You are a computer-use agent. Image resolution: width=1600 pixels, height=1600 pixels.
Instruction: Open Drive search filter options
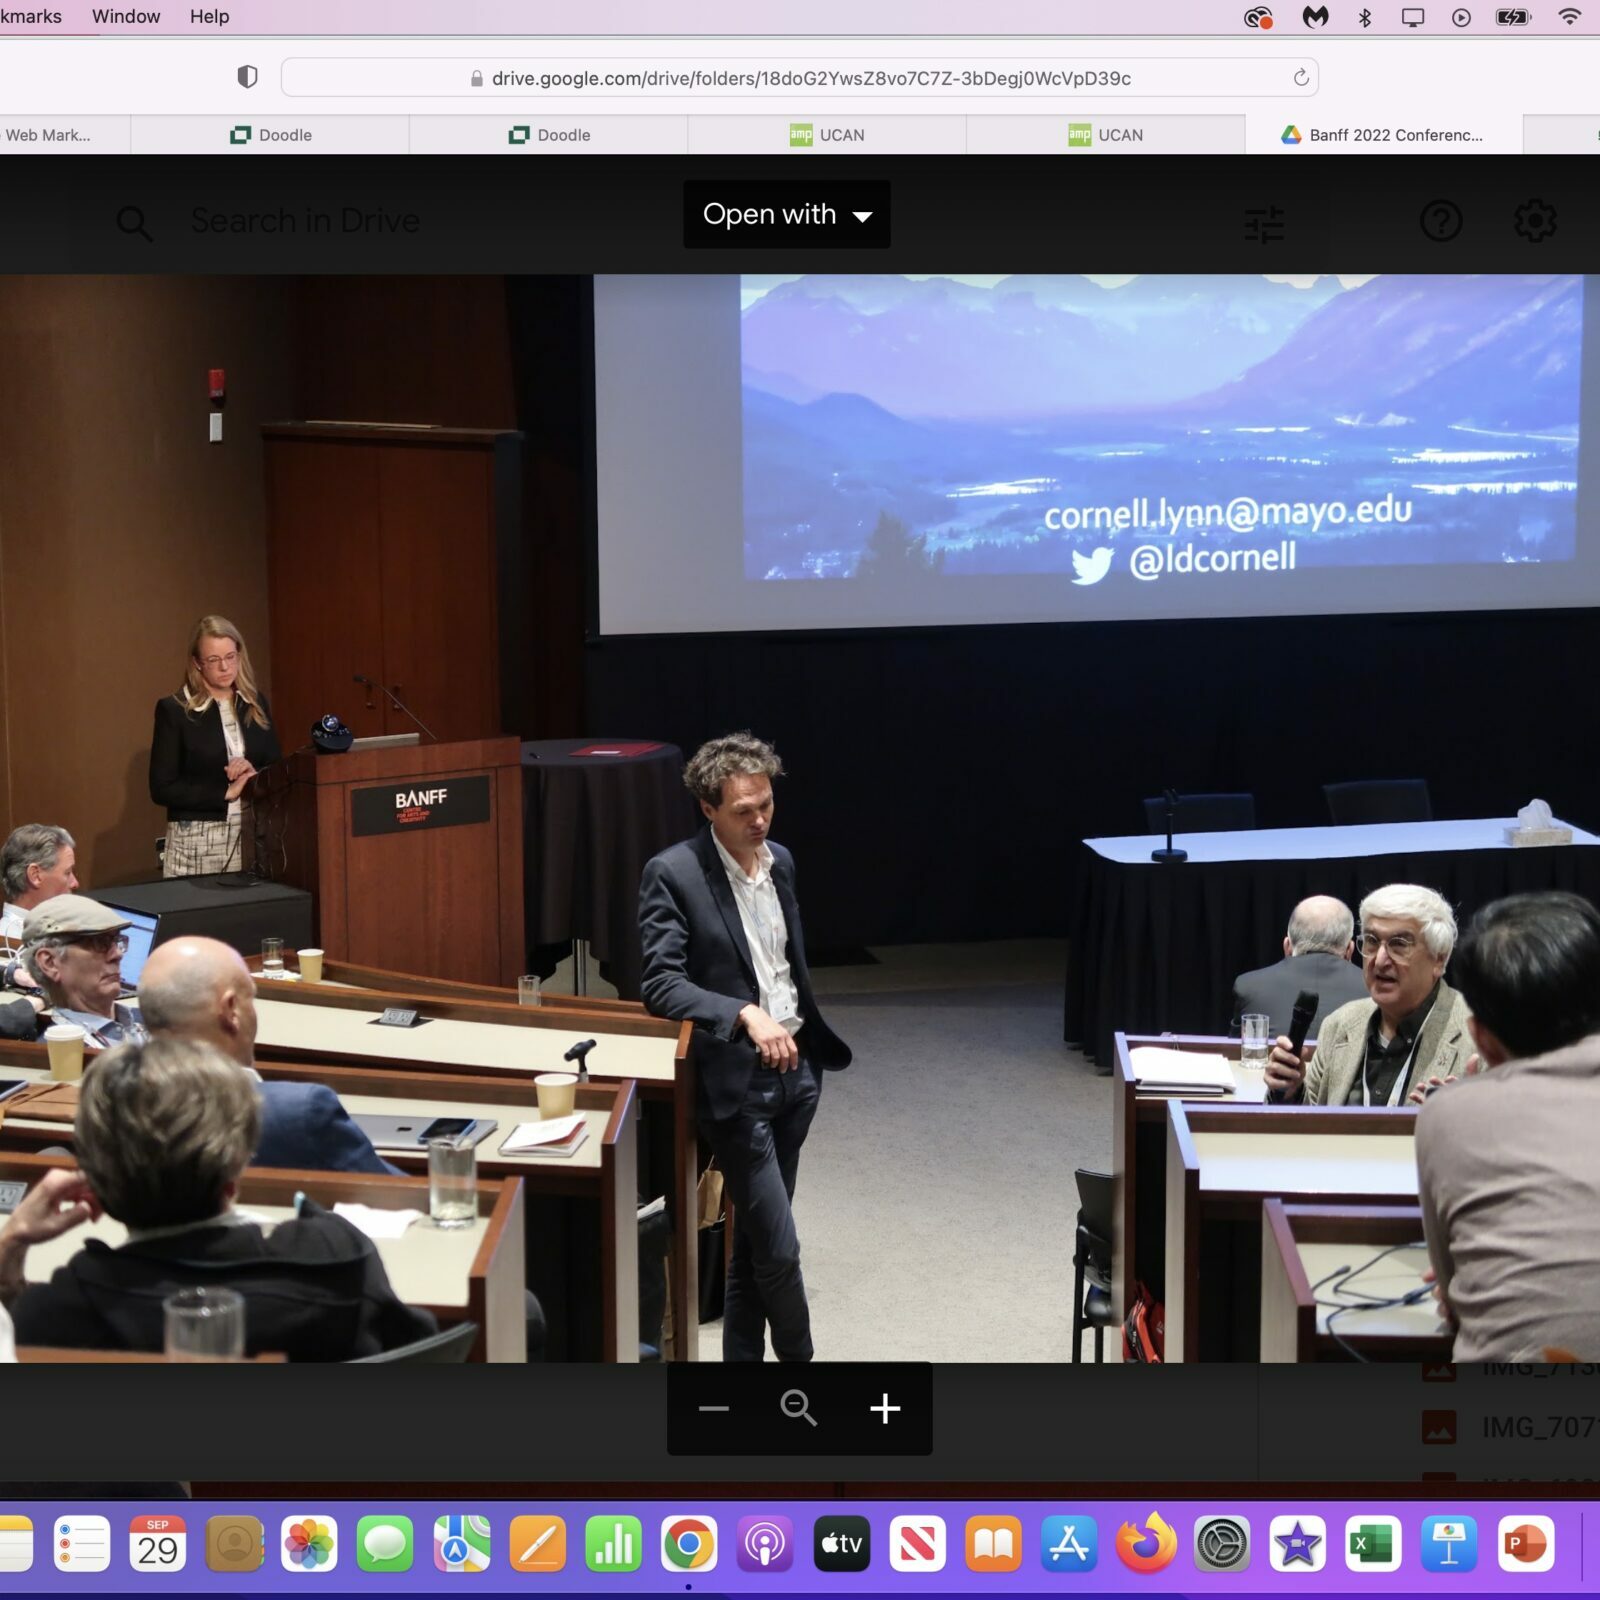coord(1264,224)
